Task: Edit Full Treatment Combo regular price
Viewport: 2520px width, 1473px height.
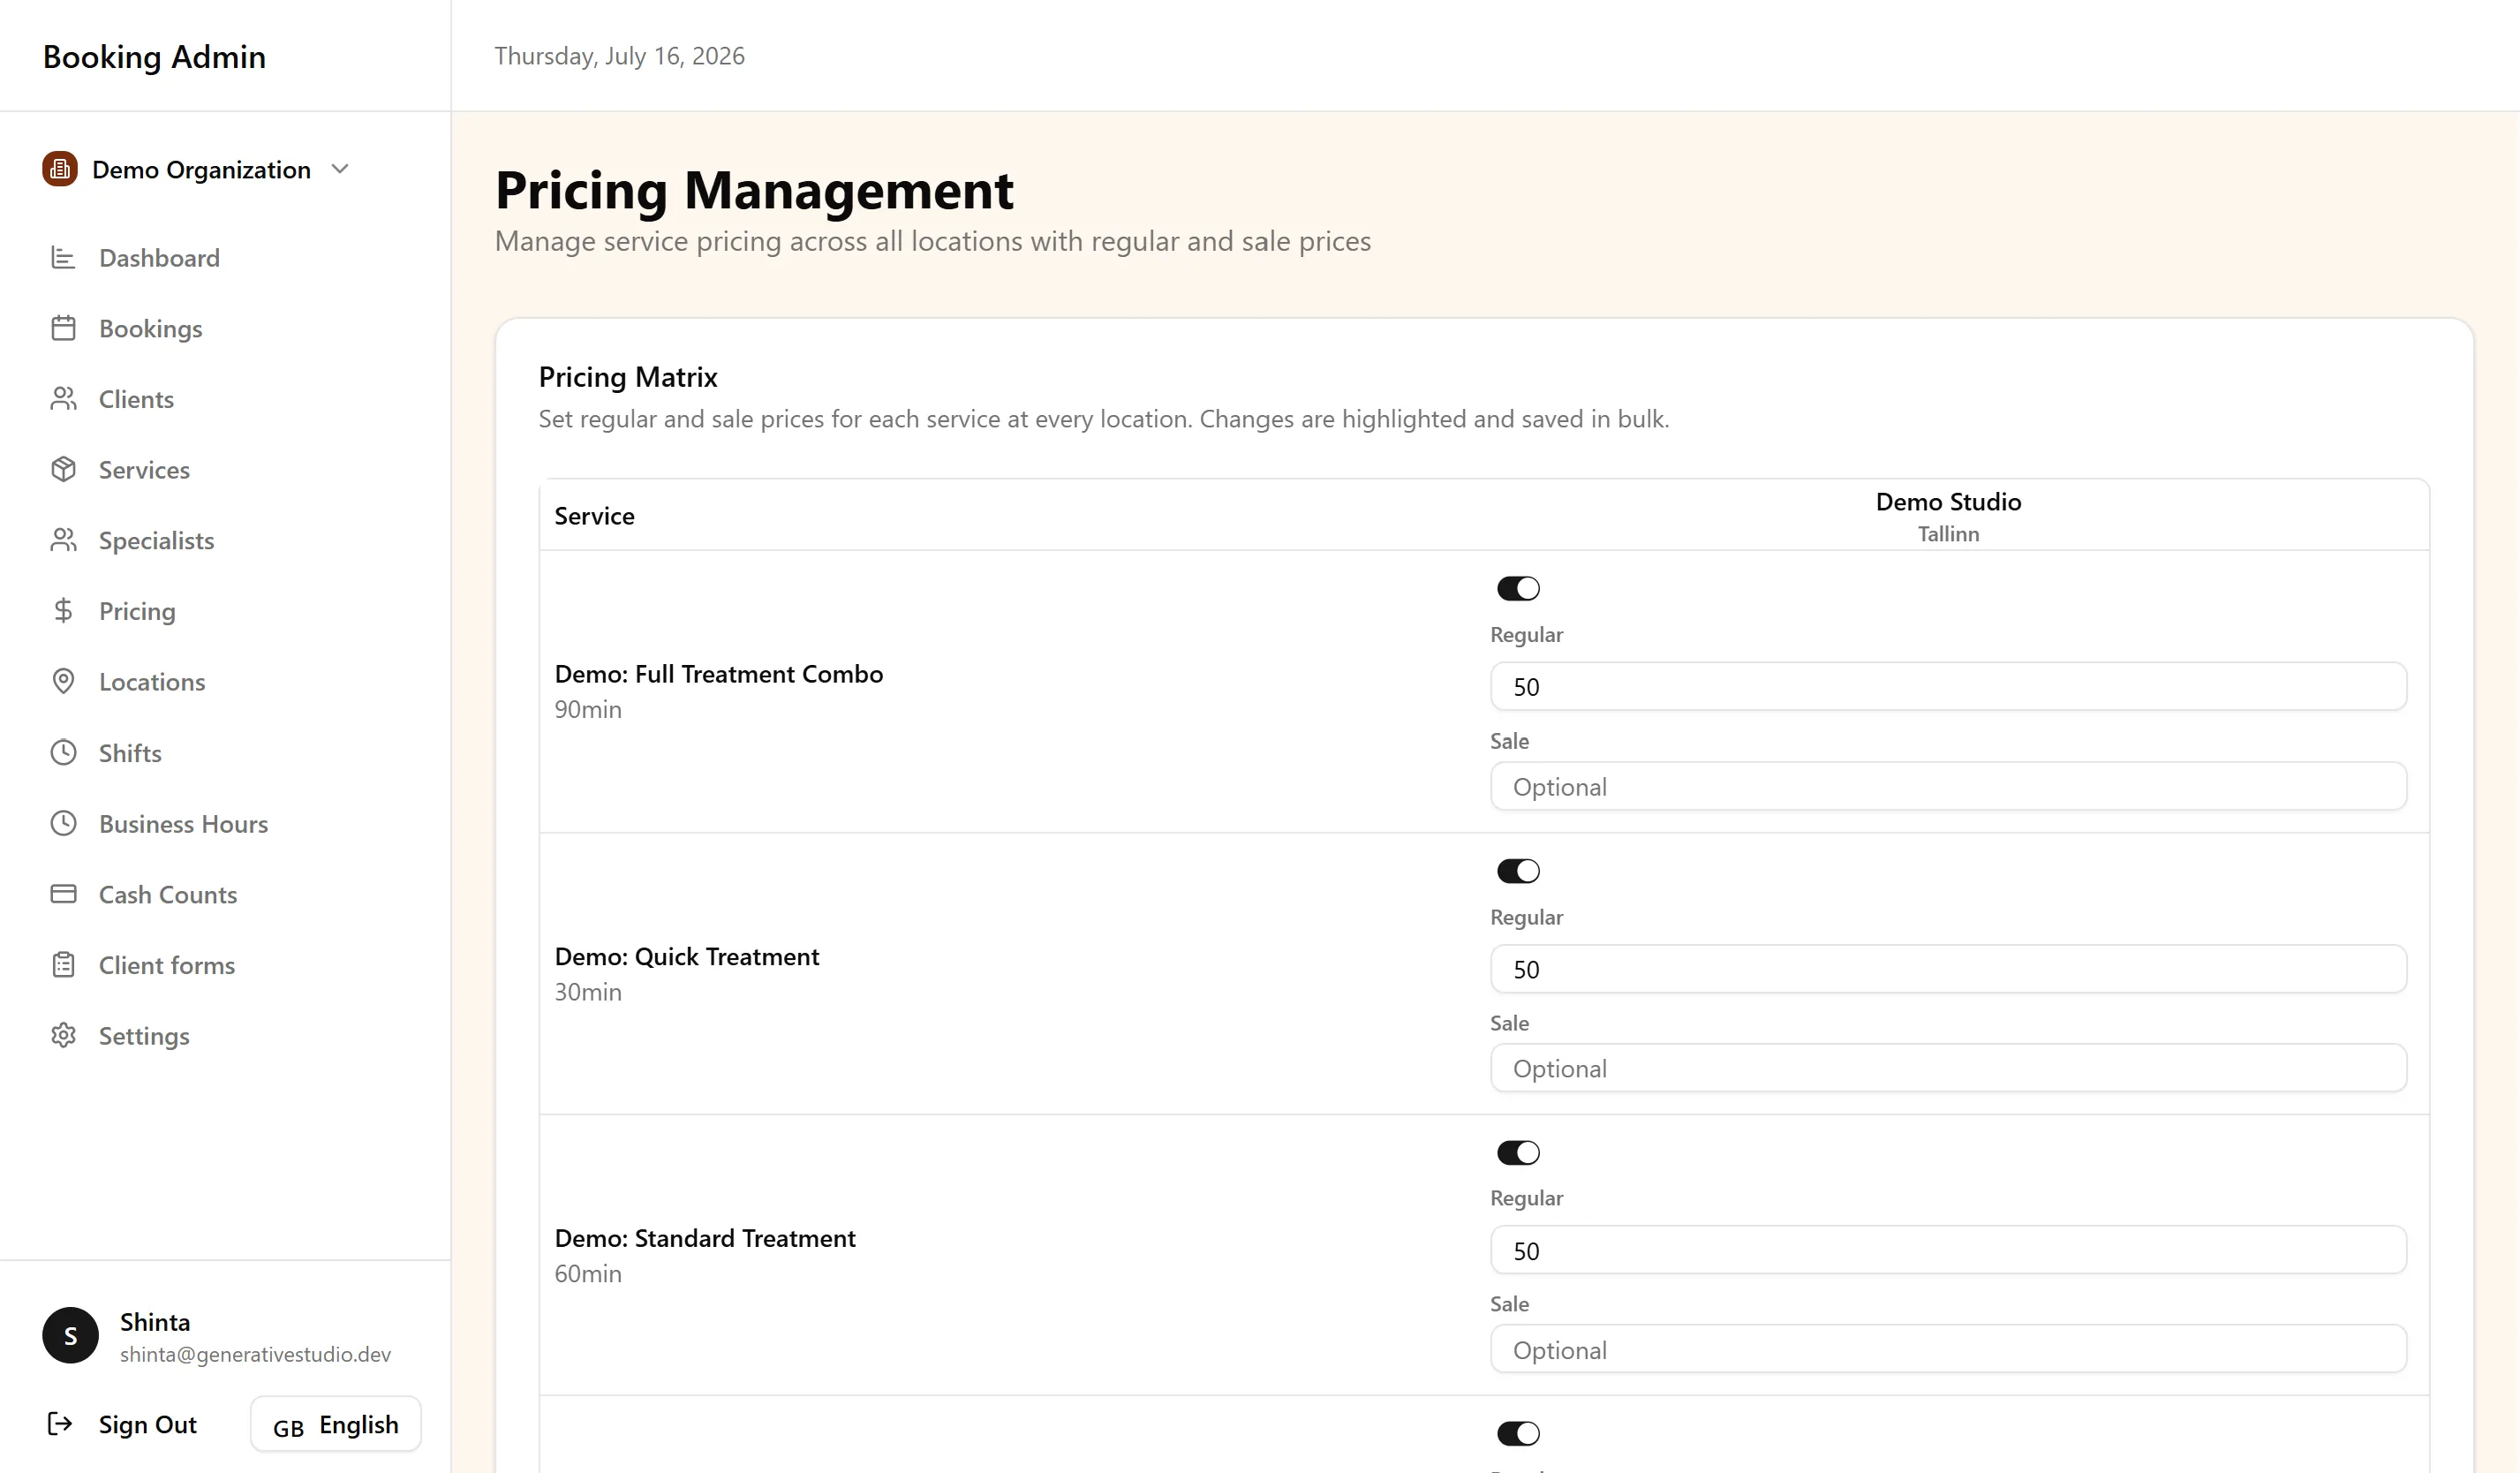Action: click(x=1948, y=686)
